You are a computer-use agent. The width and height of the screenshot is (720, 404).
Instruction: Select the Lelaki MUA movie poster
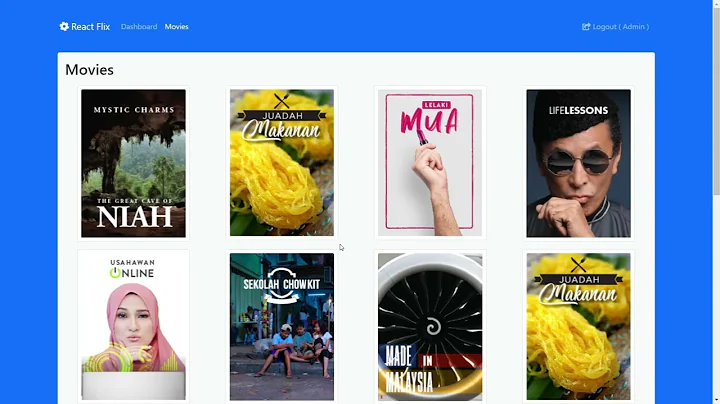[x=430, y=163]
